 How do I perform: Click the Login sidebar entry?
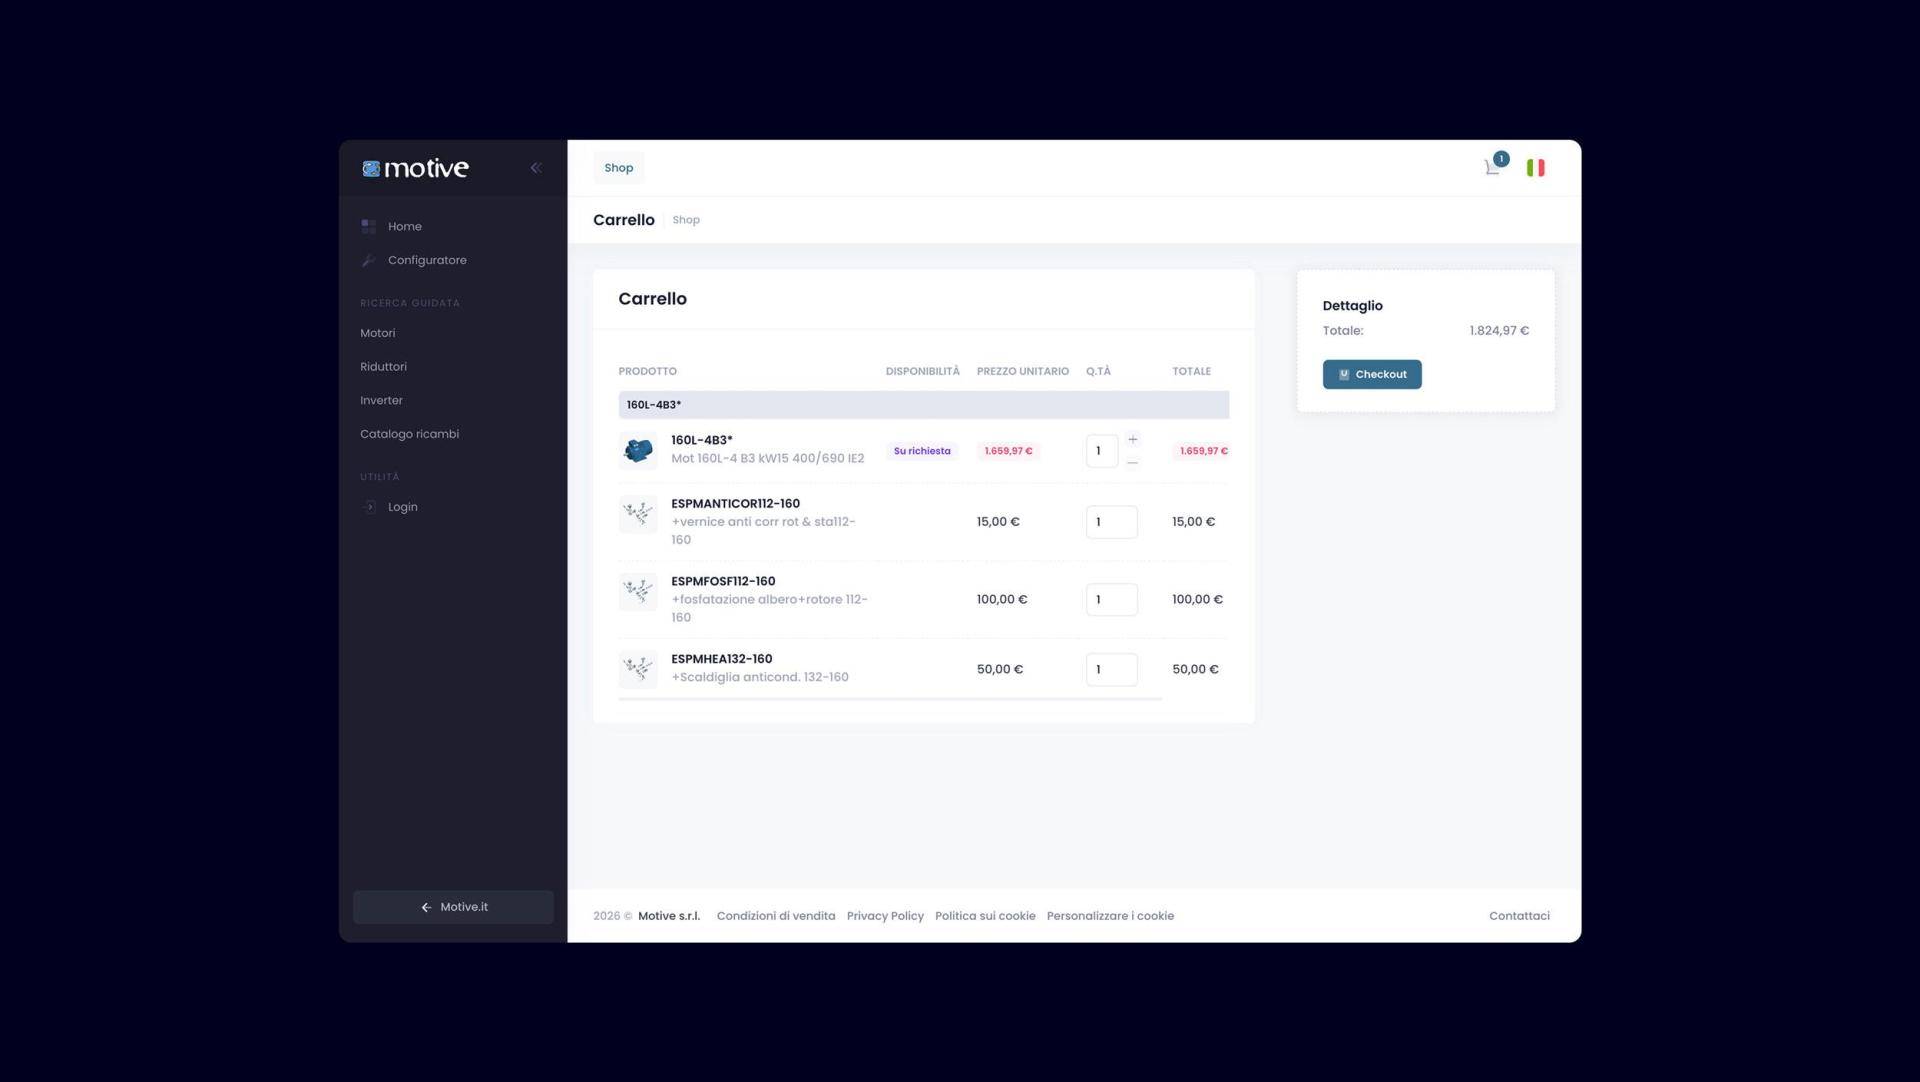click(402, 507)
